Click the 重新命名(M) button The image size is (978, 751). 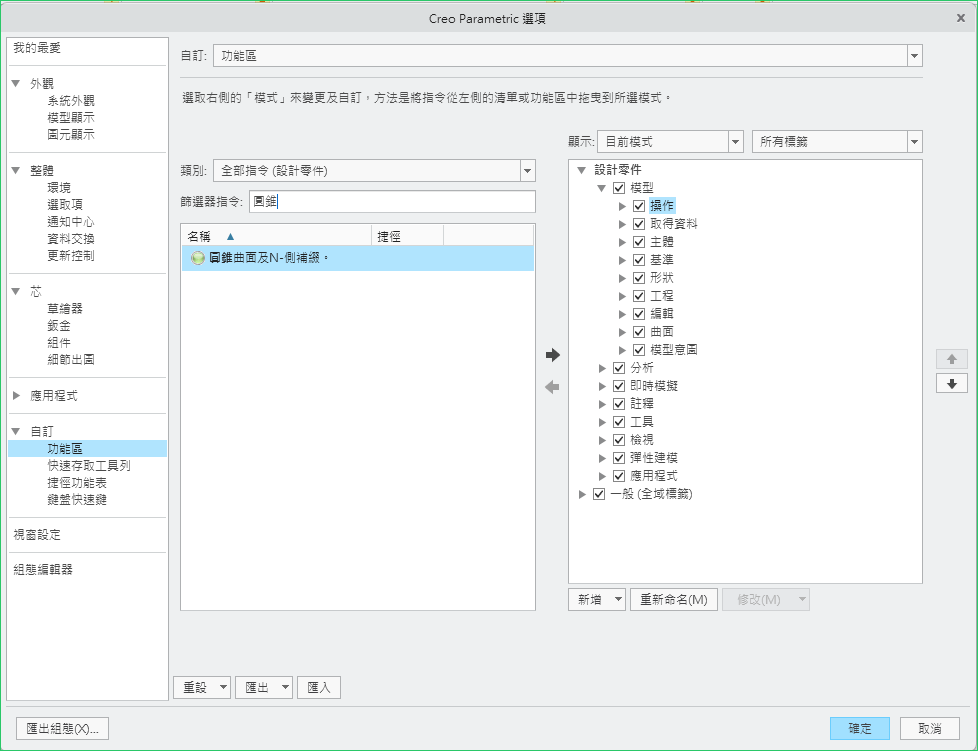(673, 600)
